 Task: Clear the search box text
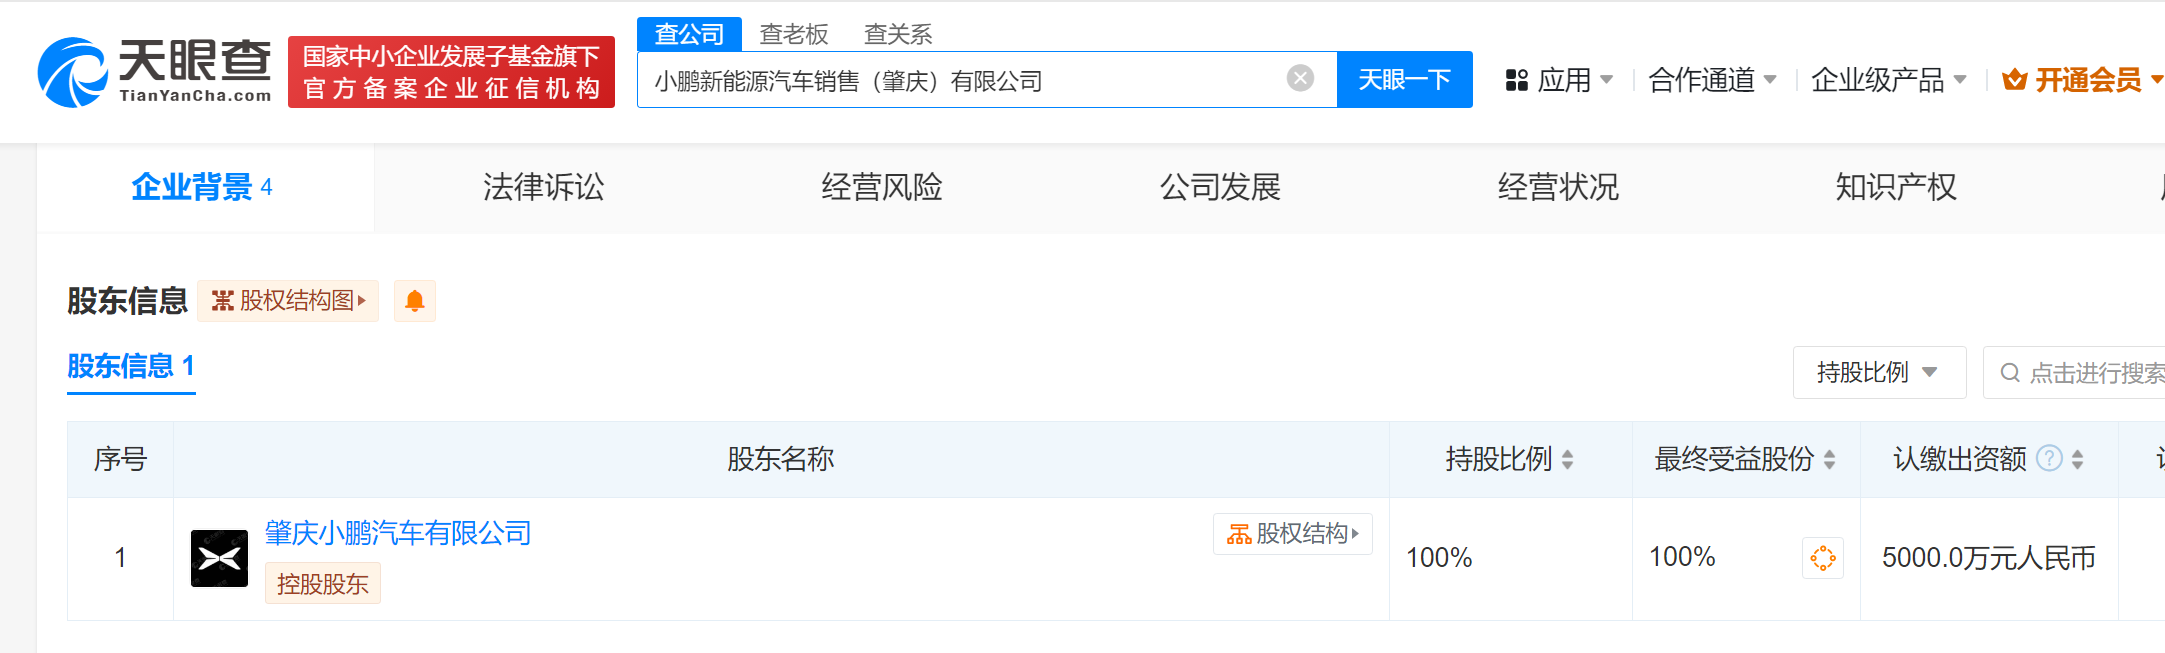[1300, 78]
